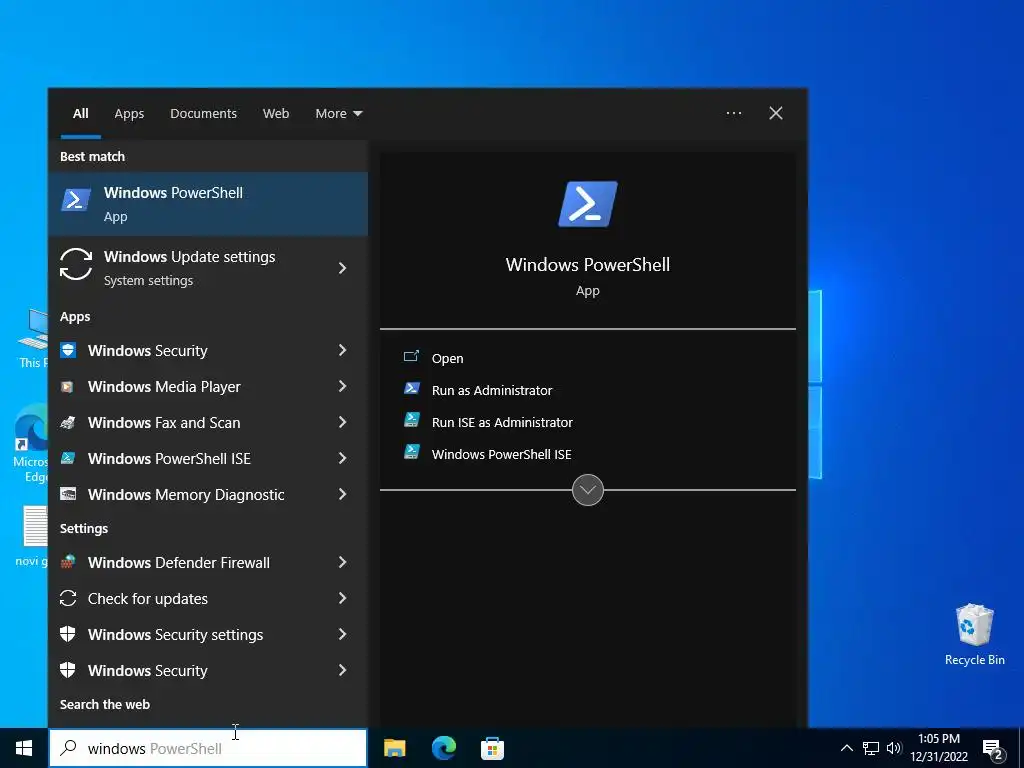Switch to the All search tab

click(x=80, y=114)
